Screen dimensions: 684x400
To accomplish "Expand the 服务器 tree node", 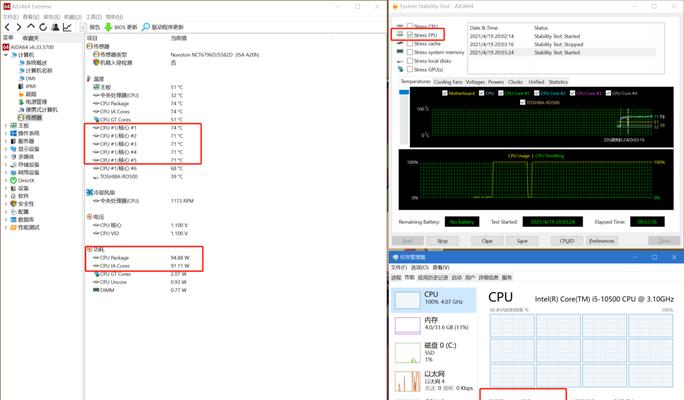I will 6,141.
